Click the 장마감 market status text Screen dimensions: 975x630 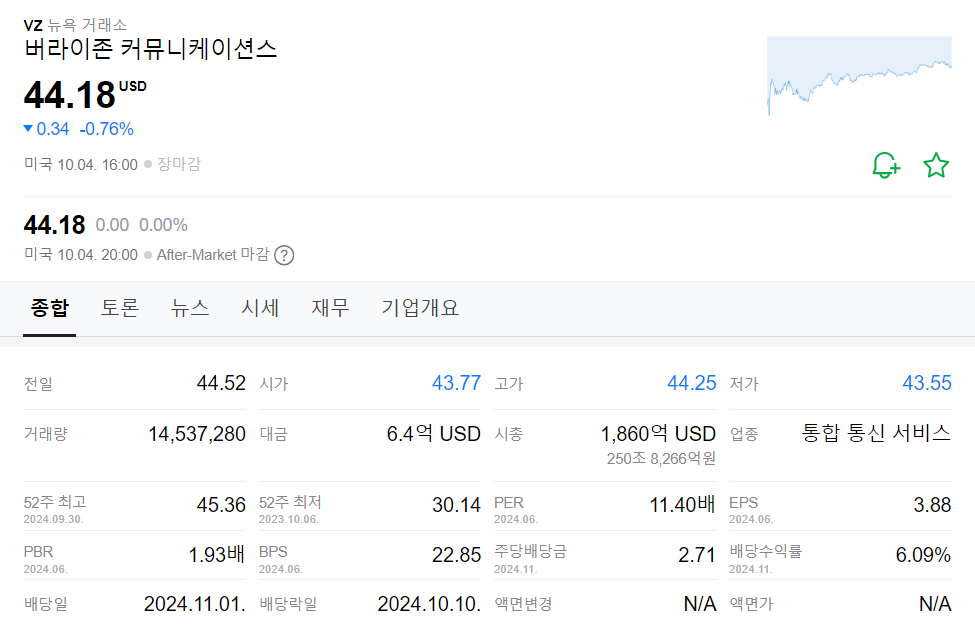179,164
